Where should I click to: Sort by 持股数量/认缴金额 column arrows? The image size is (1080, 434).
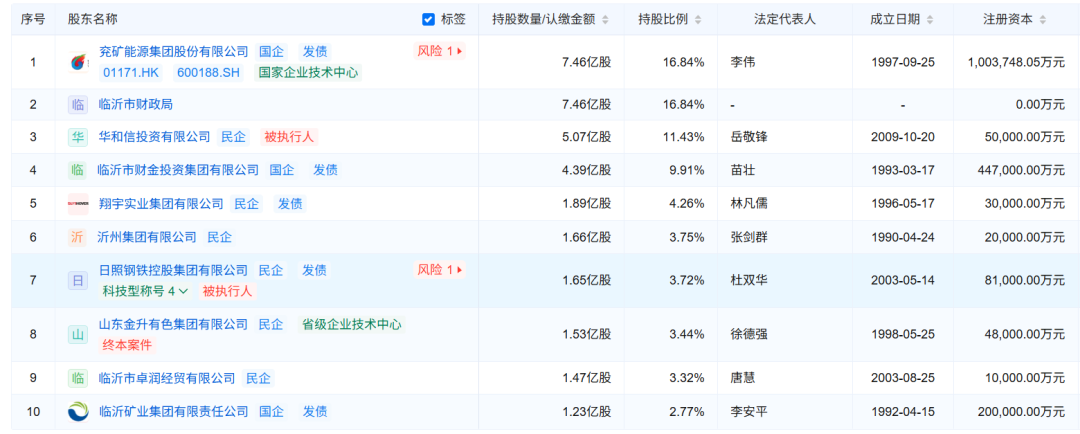(605, 20)
